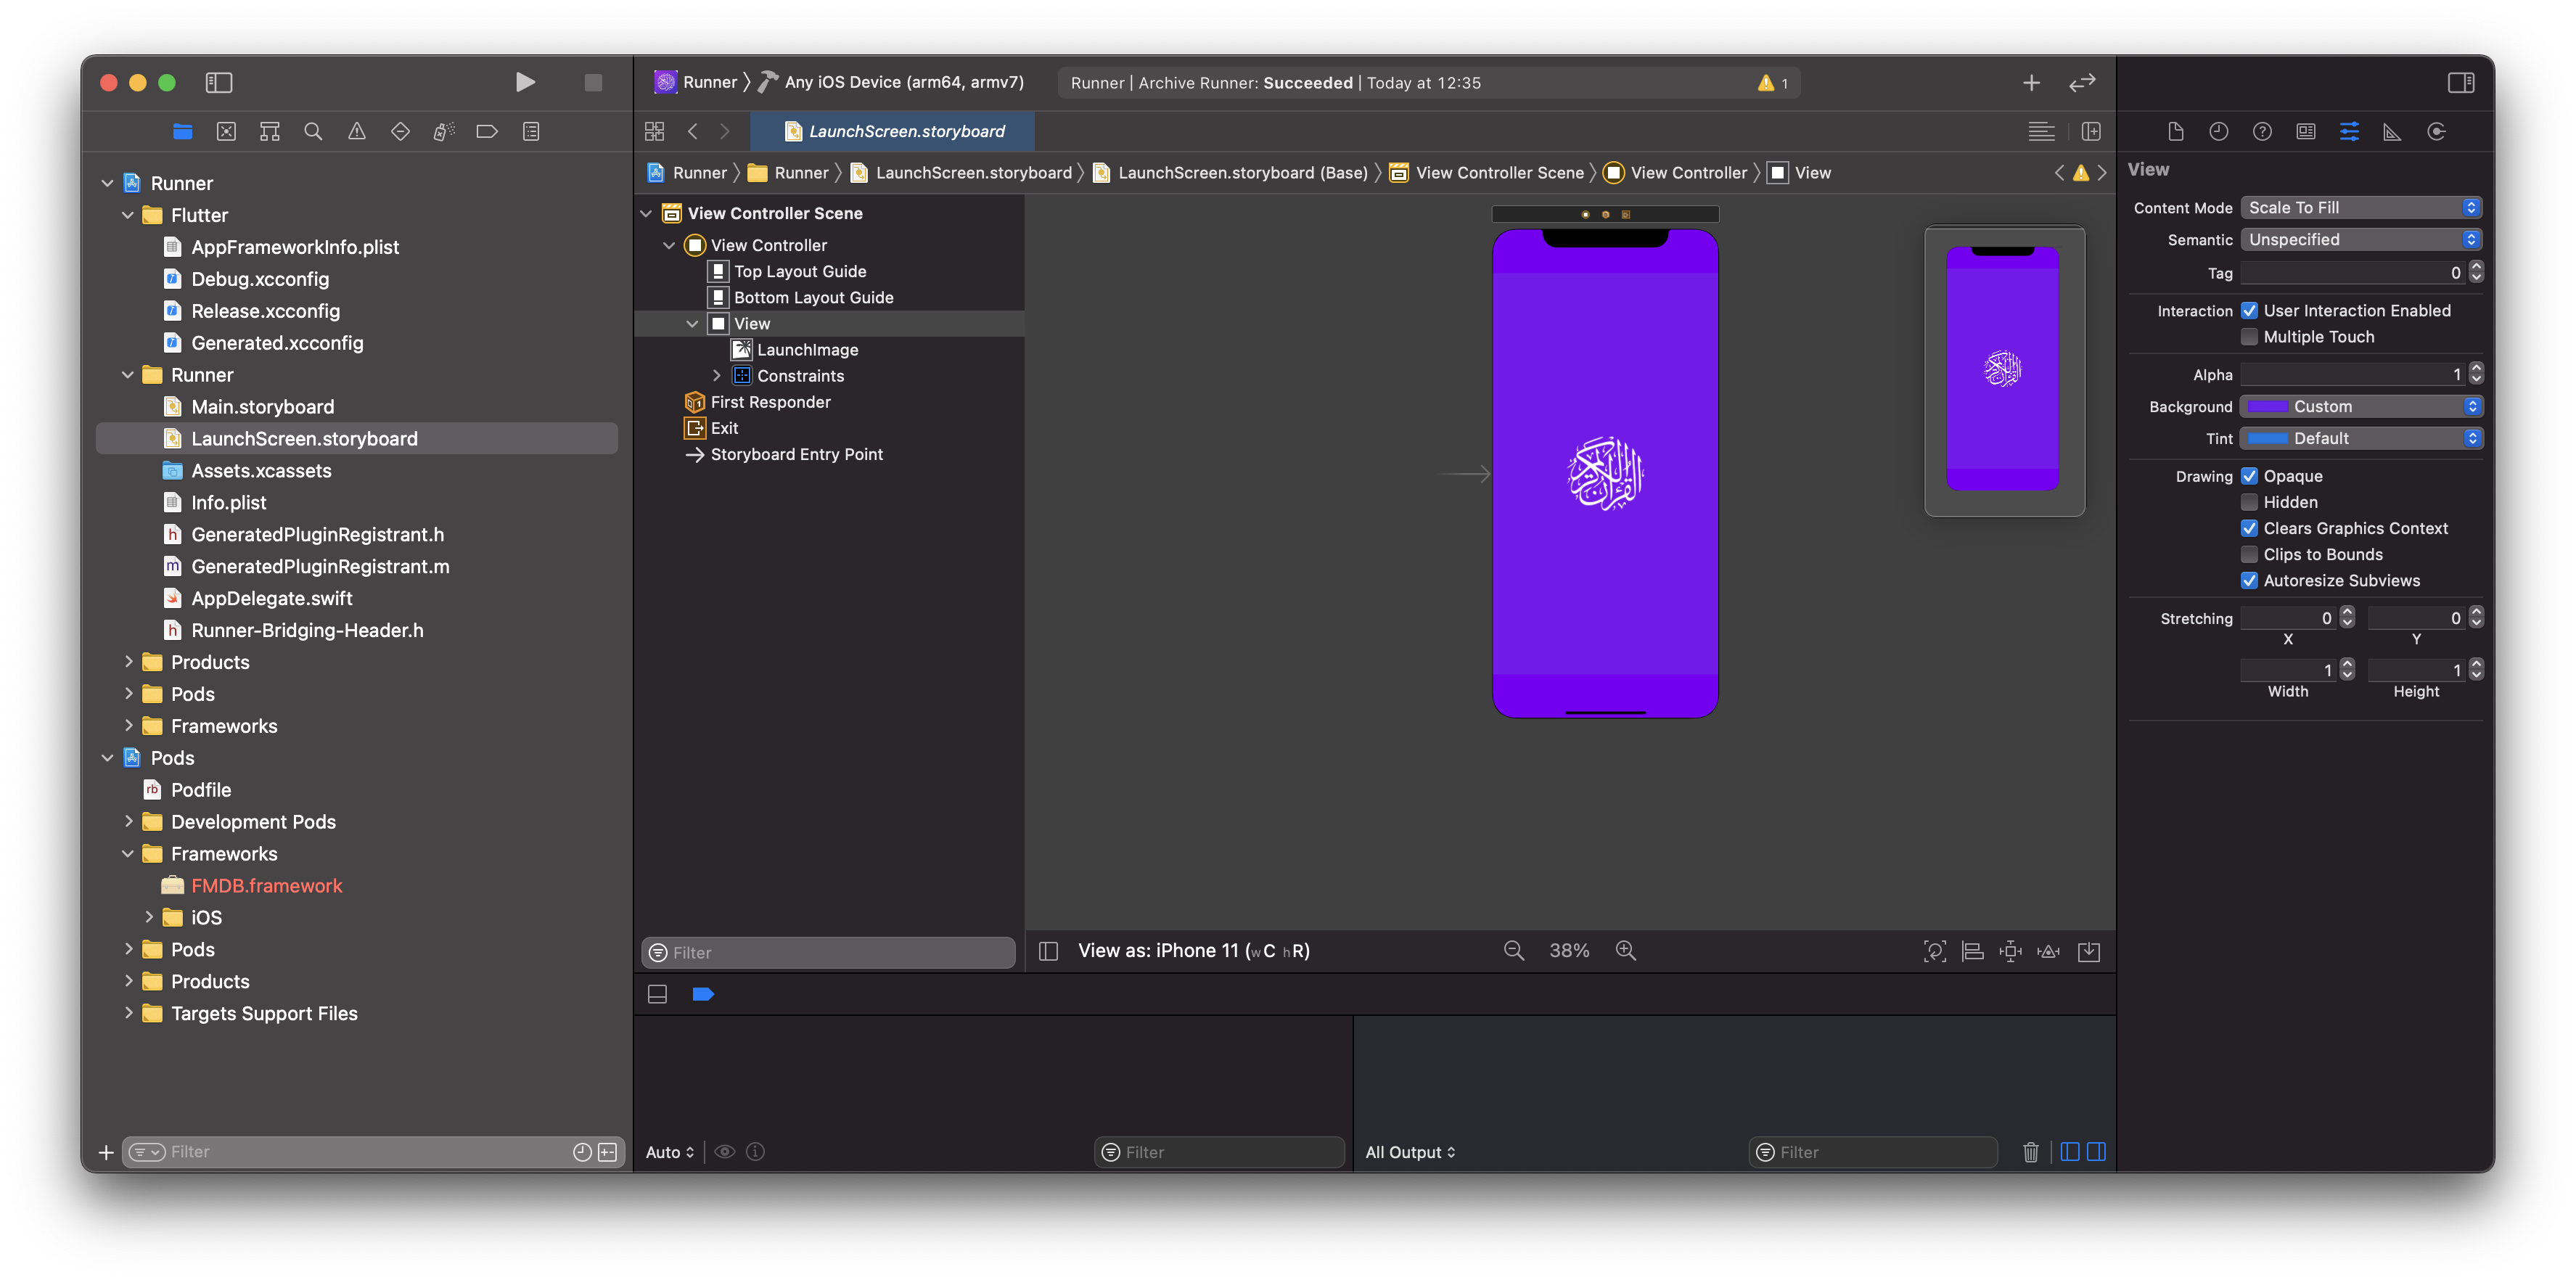Screen dimensions: 2576x1280
Task: Open the Issue navigator warning icon
Action: (356, 131)
